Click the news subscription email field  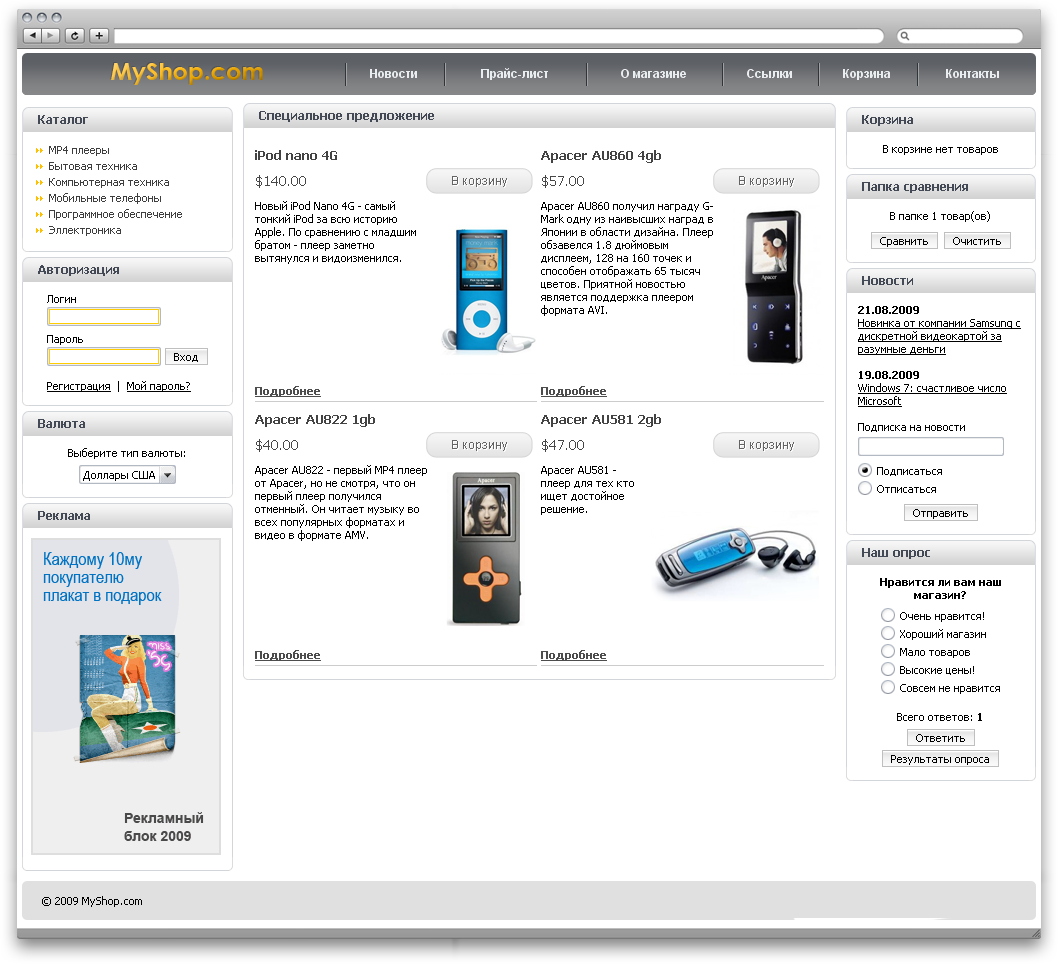coord(930,446)
